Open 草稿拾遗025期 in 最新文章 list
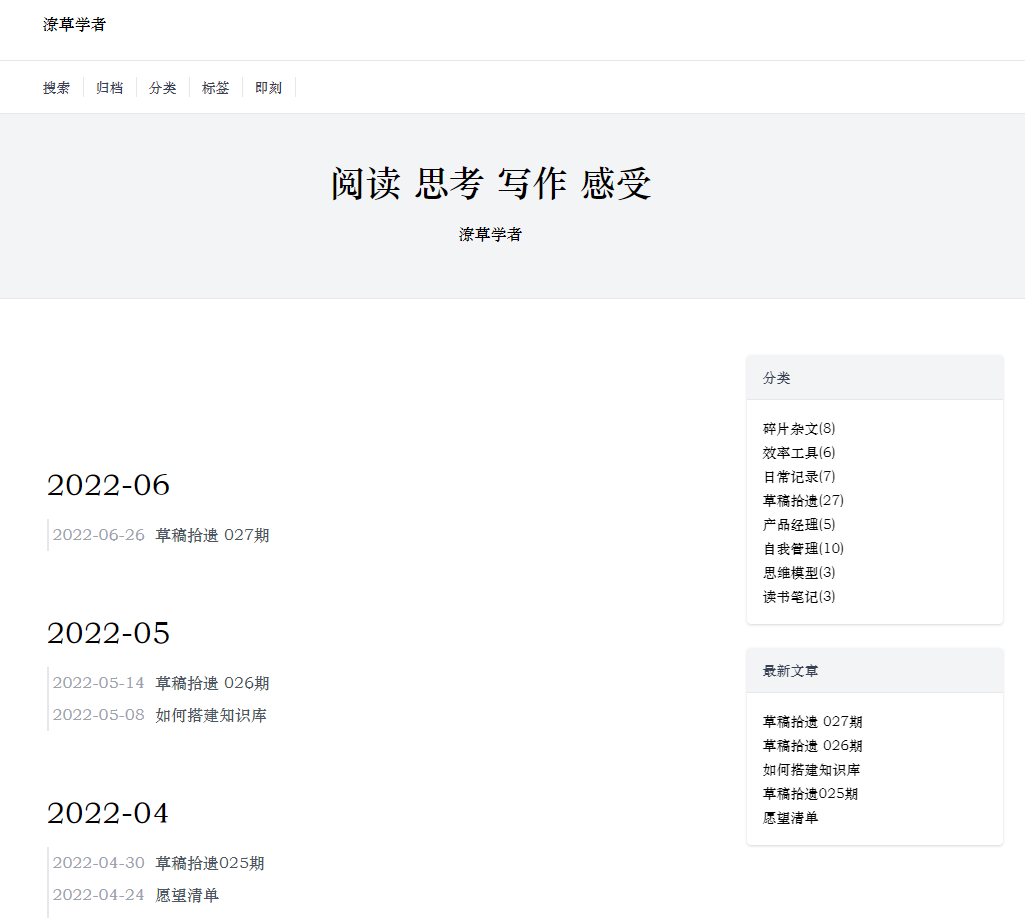 pos(810,794)
